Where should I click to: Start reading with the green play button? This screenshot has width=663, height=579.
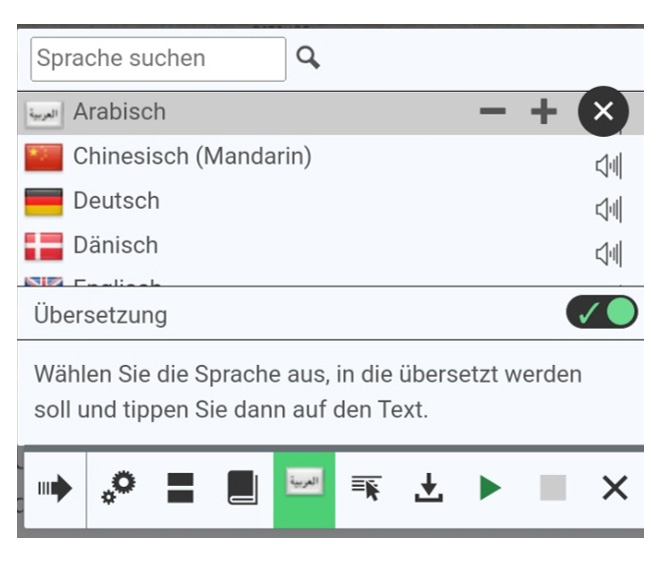click(490, 489)
